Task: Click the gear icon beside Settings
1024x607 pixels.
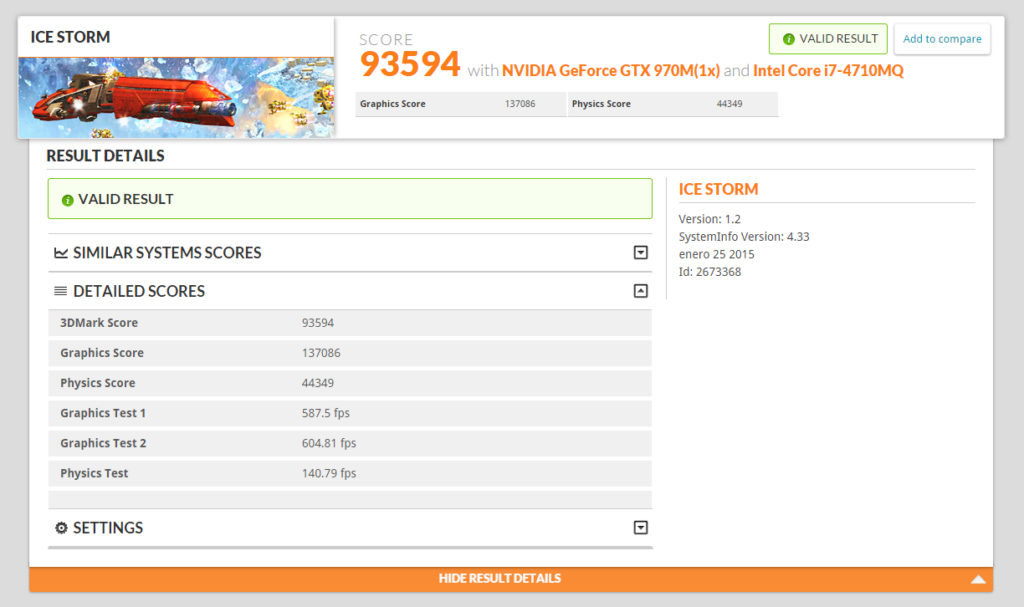Action: (61, 528)
